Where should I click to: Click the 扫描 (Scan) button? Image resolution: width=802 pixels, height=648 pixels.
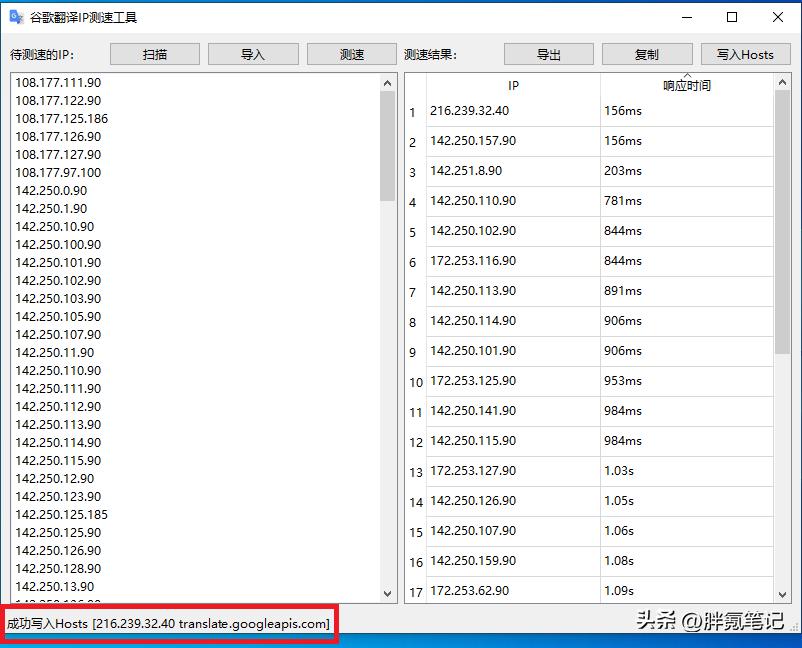pyautogui.click(x=154, y=54)
